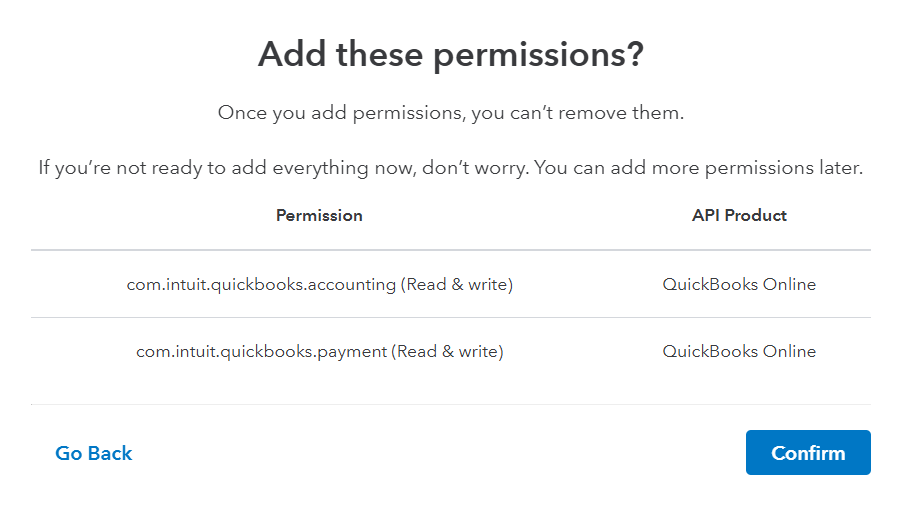Click 'Once you add permissions' phrase

coord(338,113)
